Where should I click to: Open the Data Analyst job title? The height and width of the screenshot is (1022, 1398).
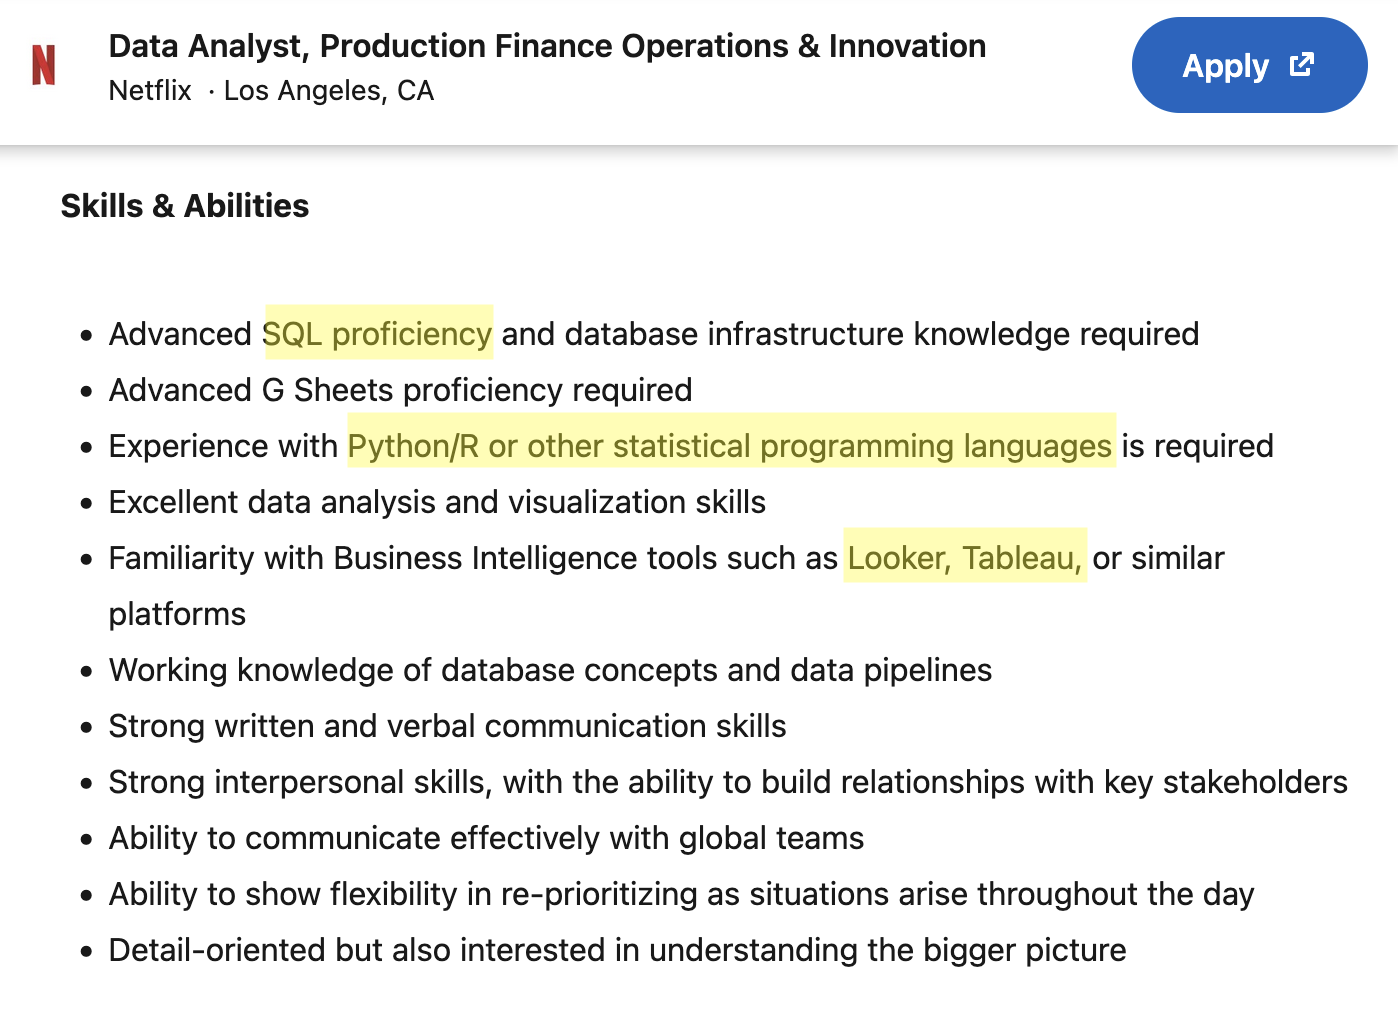[547, 46]
